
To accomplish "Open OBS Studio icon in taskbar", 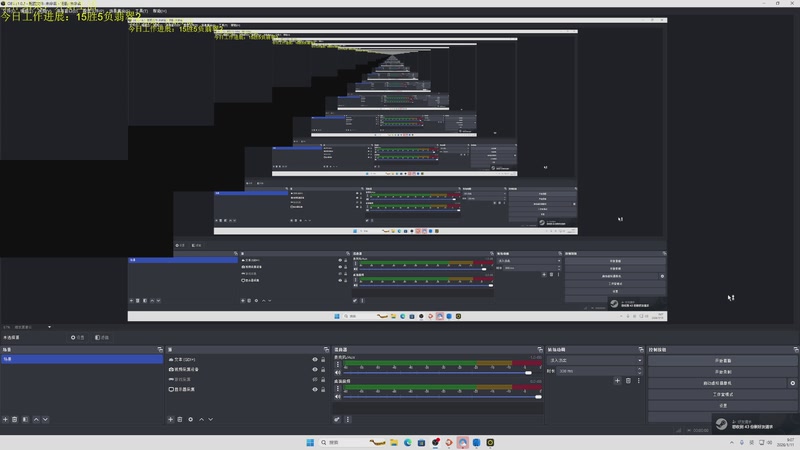I will pyautogui.click(x=435, y=442).
